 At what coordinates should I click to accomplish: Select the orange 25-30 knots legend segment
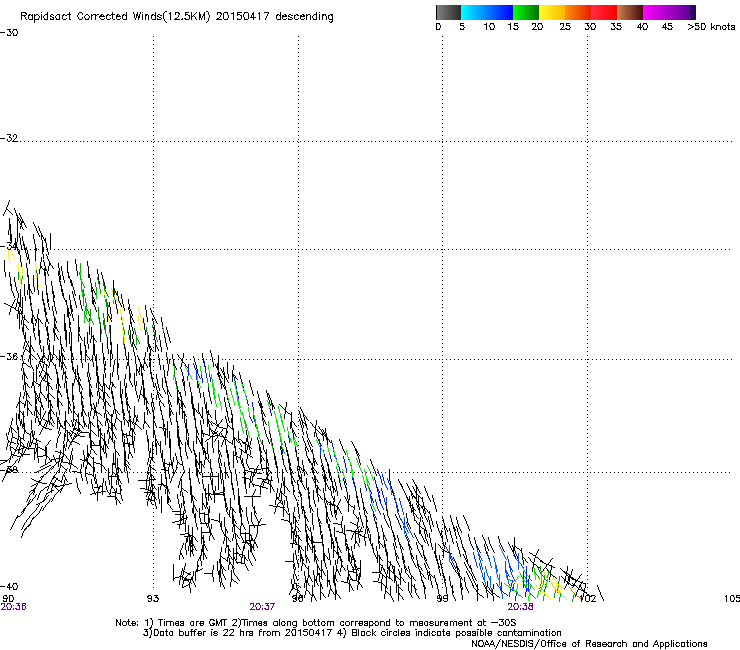pos(578,12)
